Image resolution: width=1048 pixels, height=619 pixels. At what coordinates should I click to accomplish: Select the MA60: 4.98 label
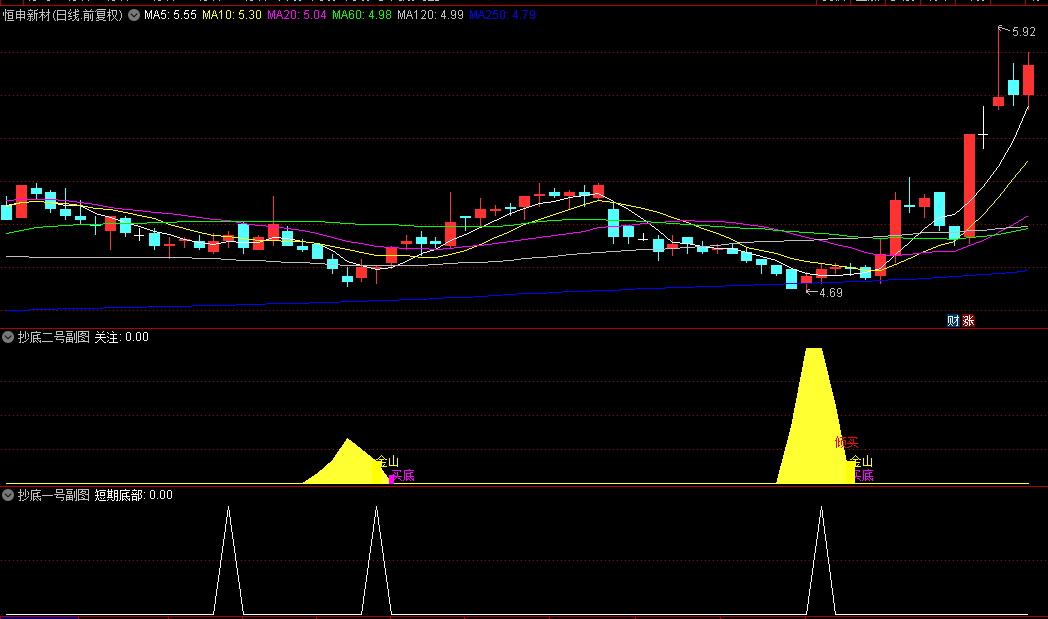tap(362, 15)
